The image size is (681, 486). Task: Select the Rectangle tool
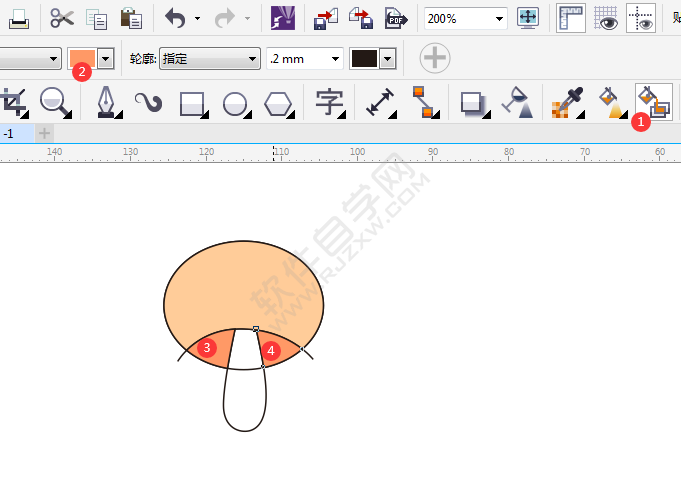(191, 102)
